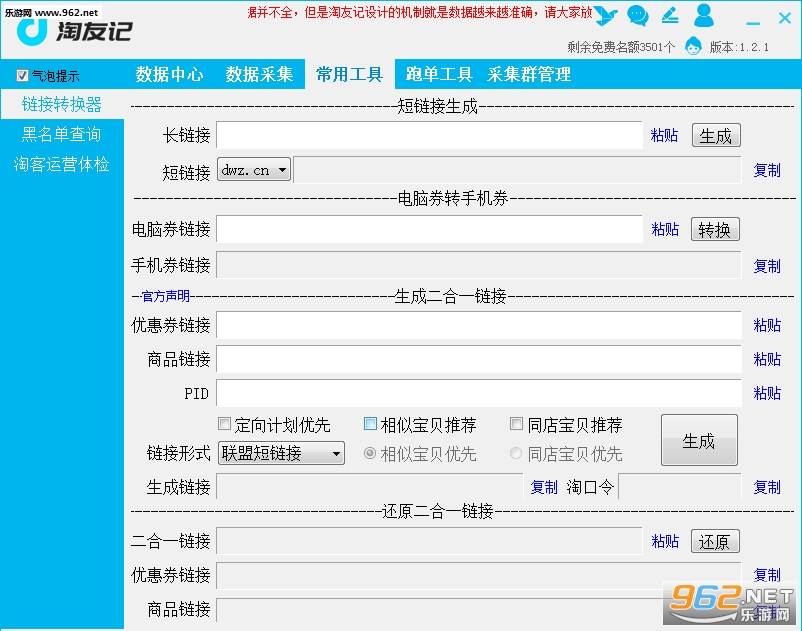Image resolution: width=802 pixels, height=631 pixels.
Task: Click the 淘口令 output field
Action: point(680,486)
